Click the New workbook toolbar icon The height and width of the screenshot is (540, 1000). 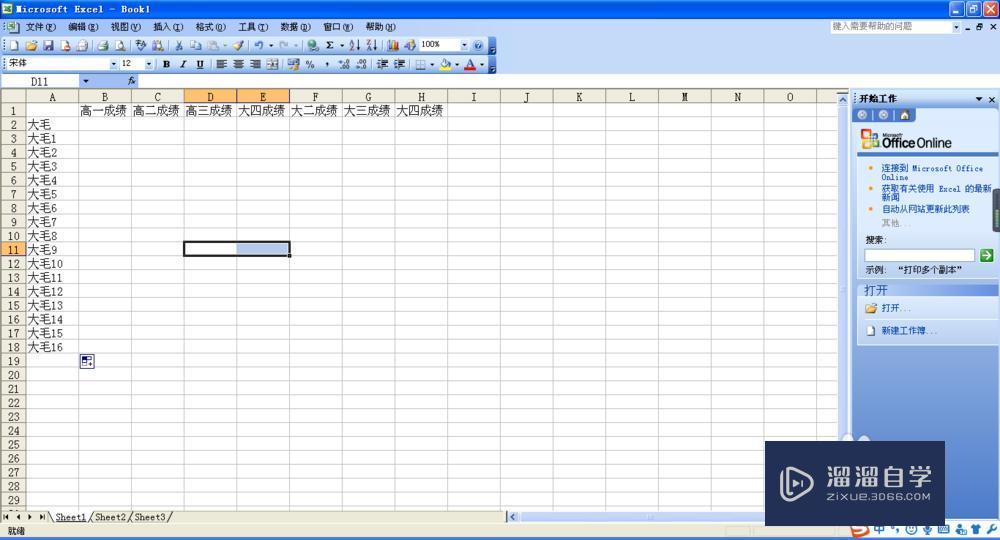point(14,46)
